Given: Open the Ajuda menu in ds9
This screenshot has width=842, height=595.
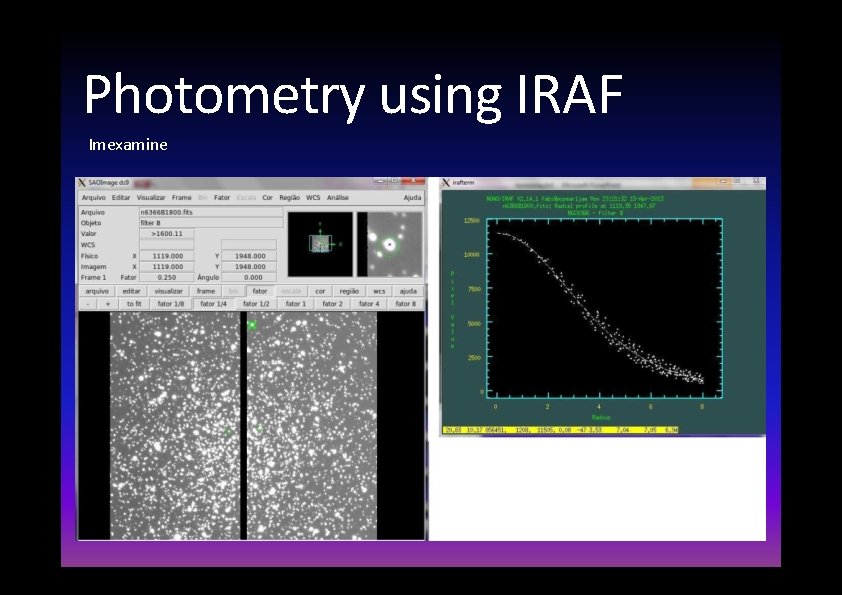Looking at the screenshot, I should 412,198.
